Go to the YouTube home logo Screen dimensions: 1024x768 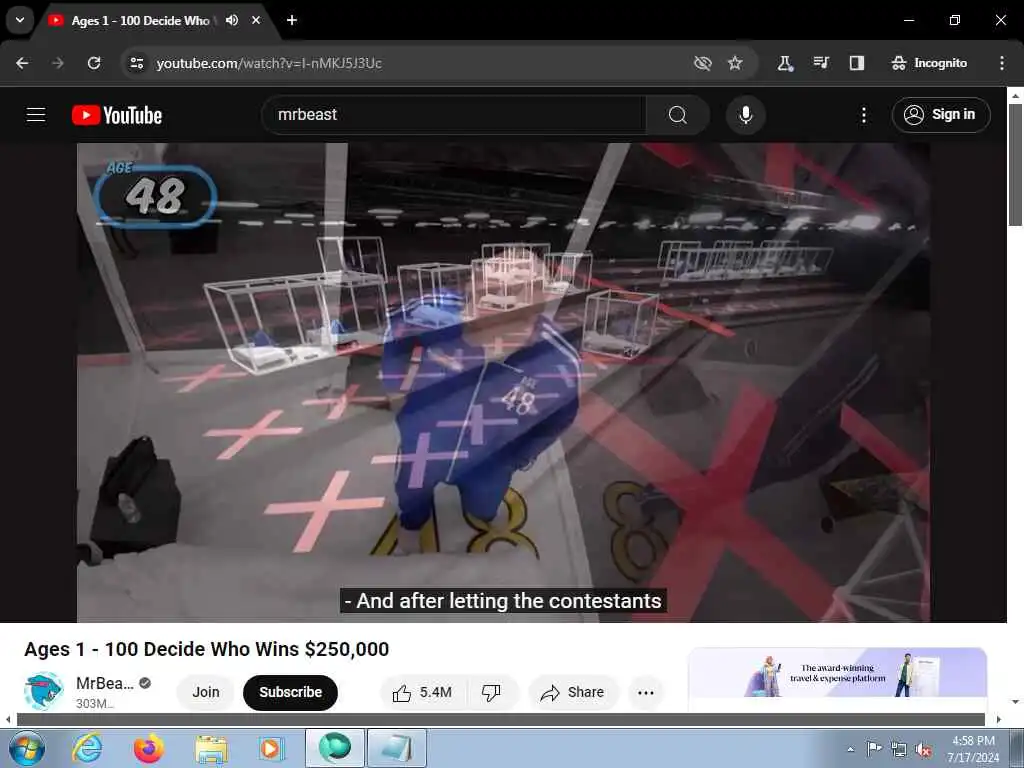point(117,115)
